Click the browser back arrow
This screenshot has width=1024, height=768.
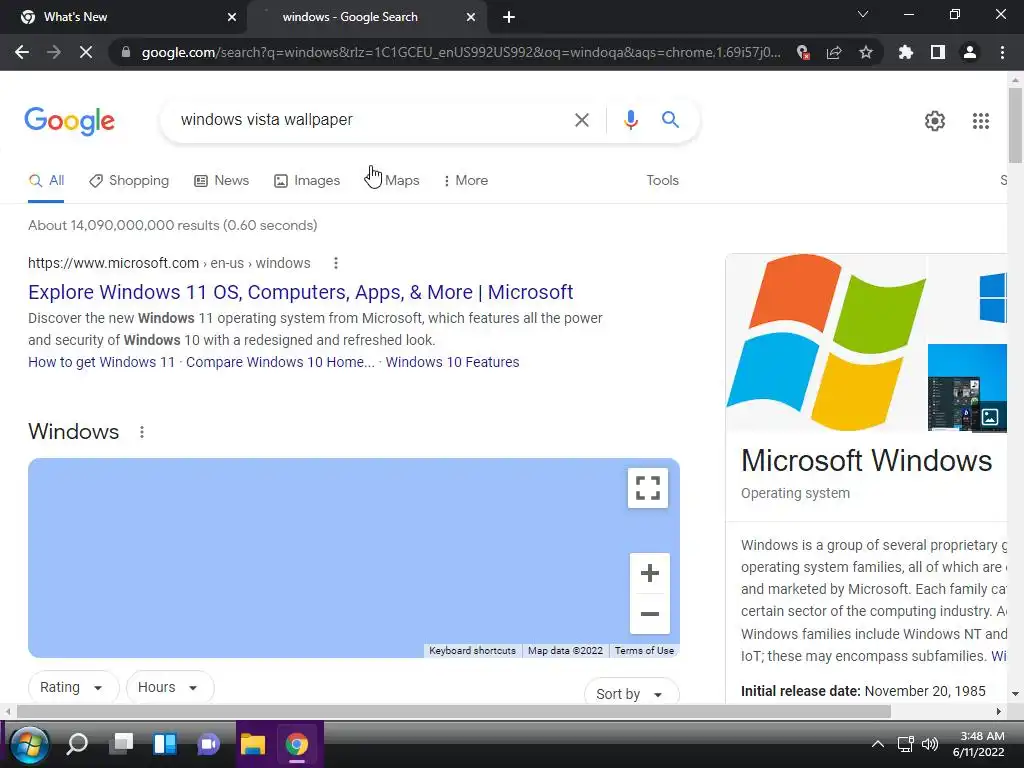click(22, 52)
